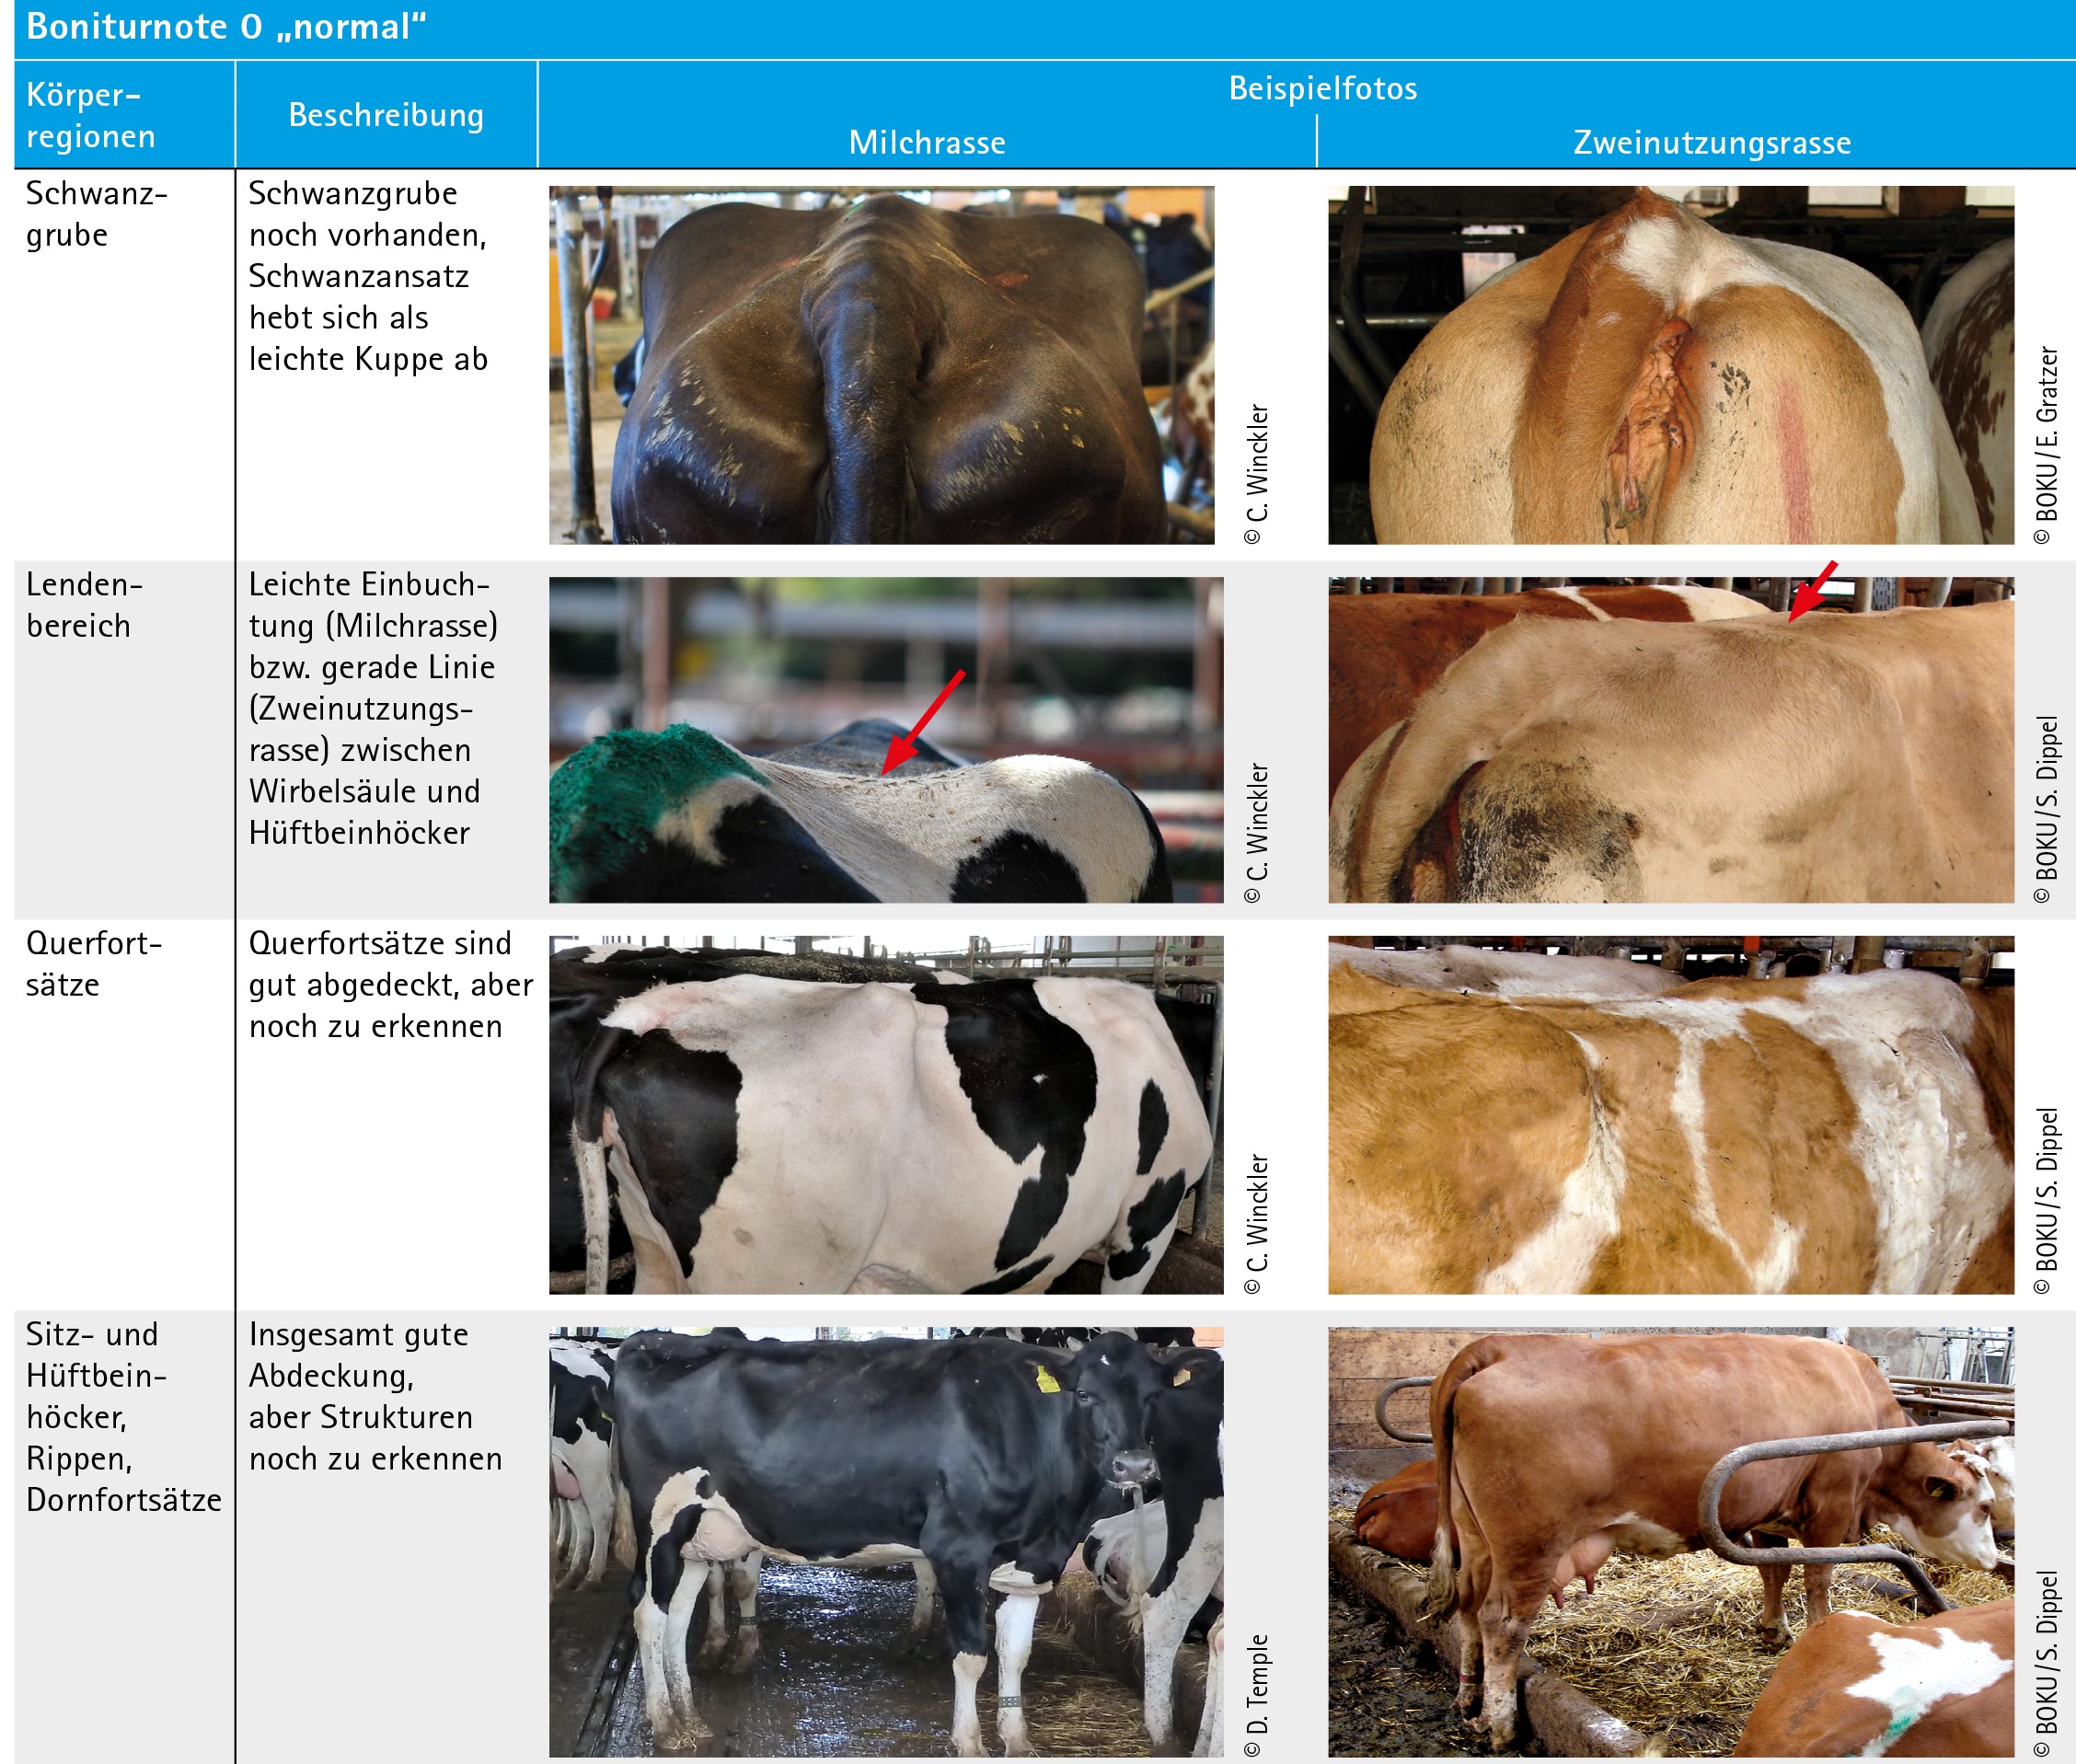Click the BOKU/E. Gratzer photo credit
This screenshot has height=1764, width=2076.
click(2046, 445)
